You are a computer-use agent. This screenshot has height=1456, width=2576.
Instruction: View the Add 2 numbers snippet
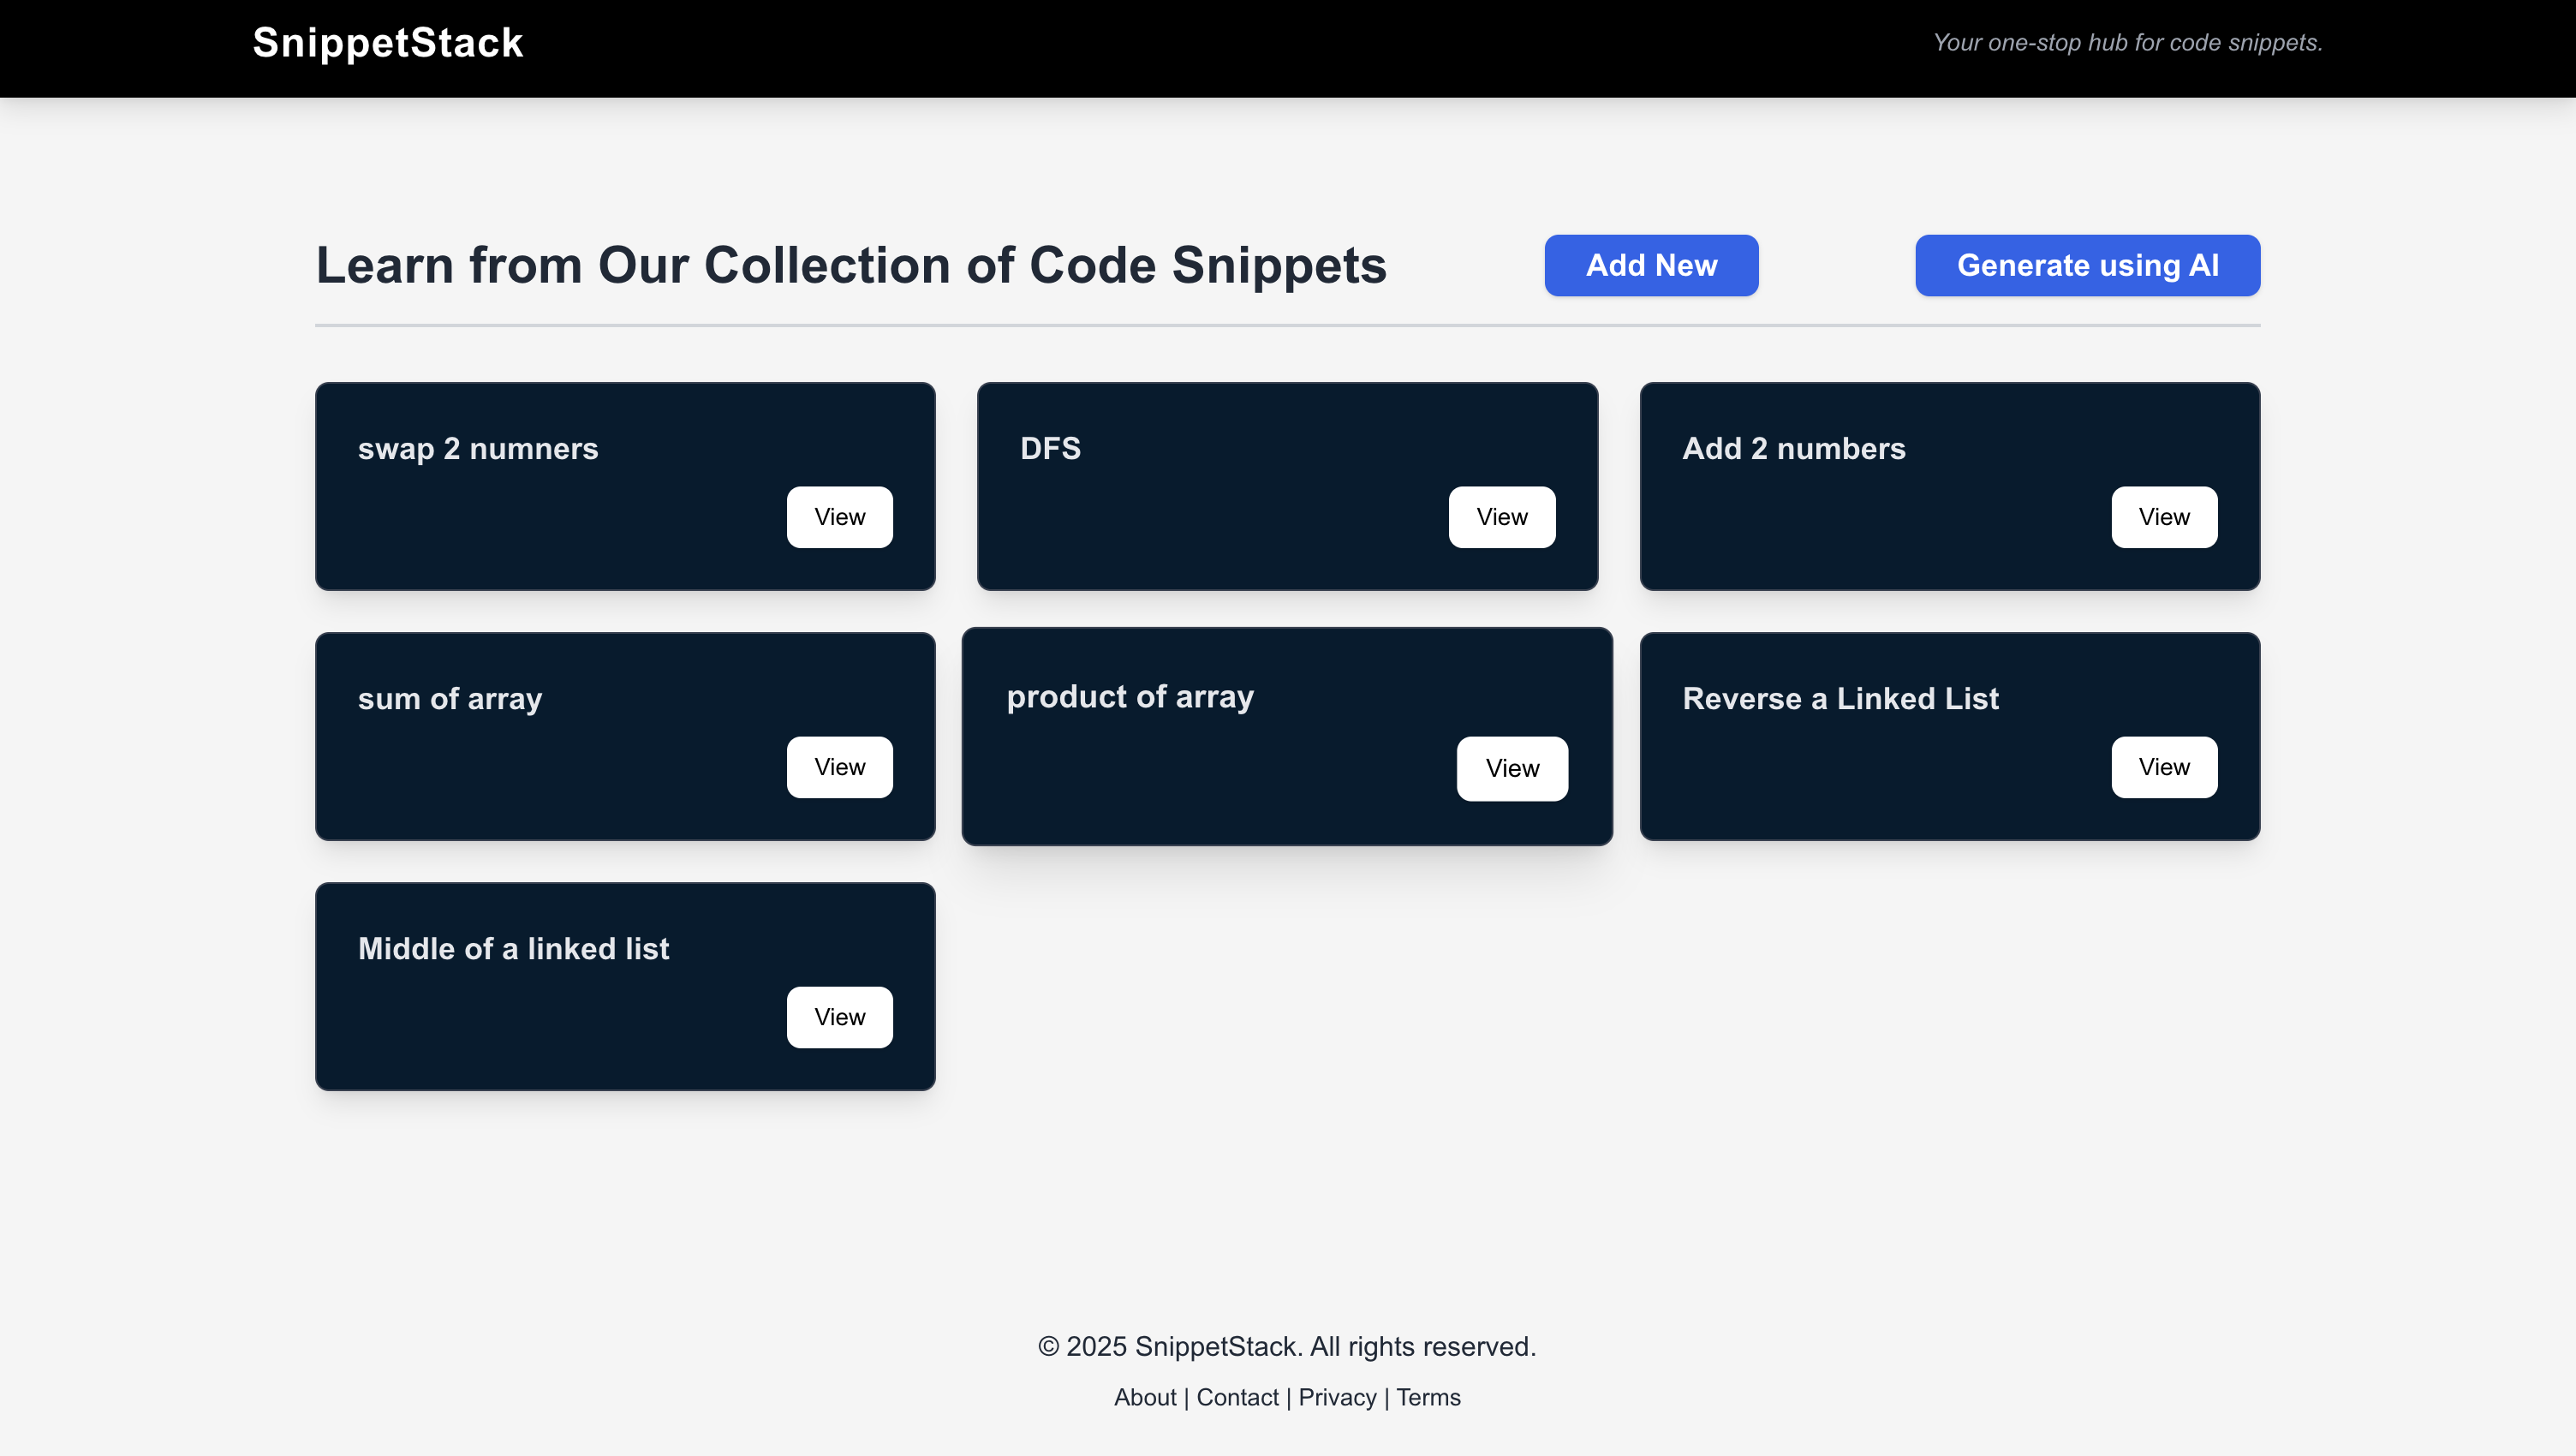coord(2163,517)
